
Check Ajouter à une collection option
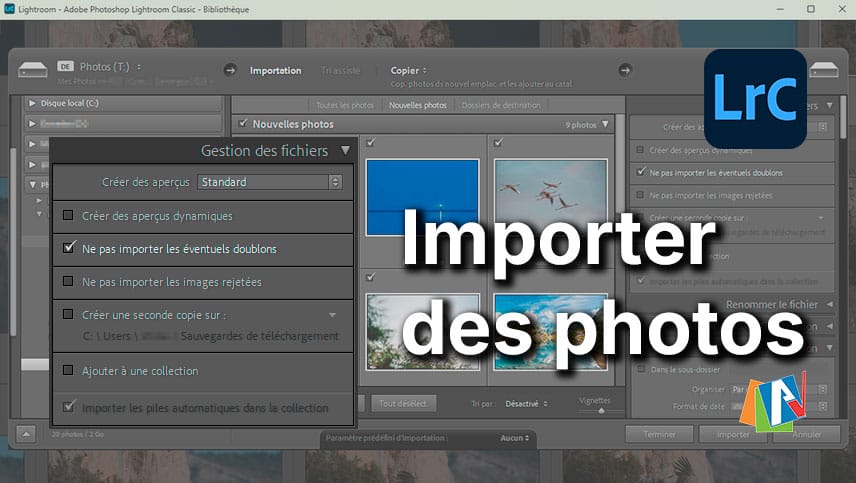pyautogui.click(x=68, y=371)
